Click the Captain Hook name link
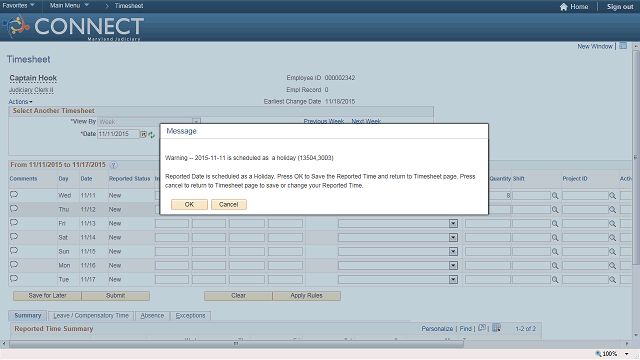The image size is (640, 360). [x=33, y=78]
